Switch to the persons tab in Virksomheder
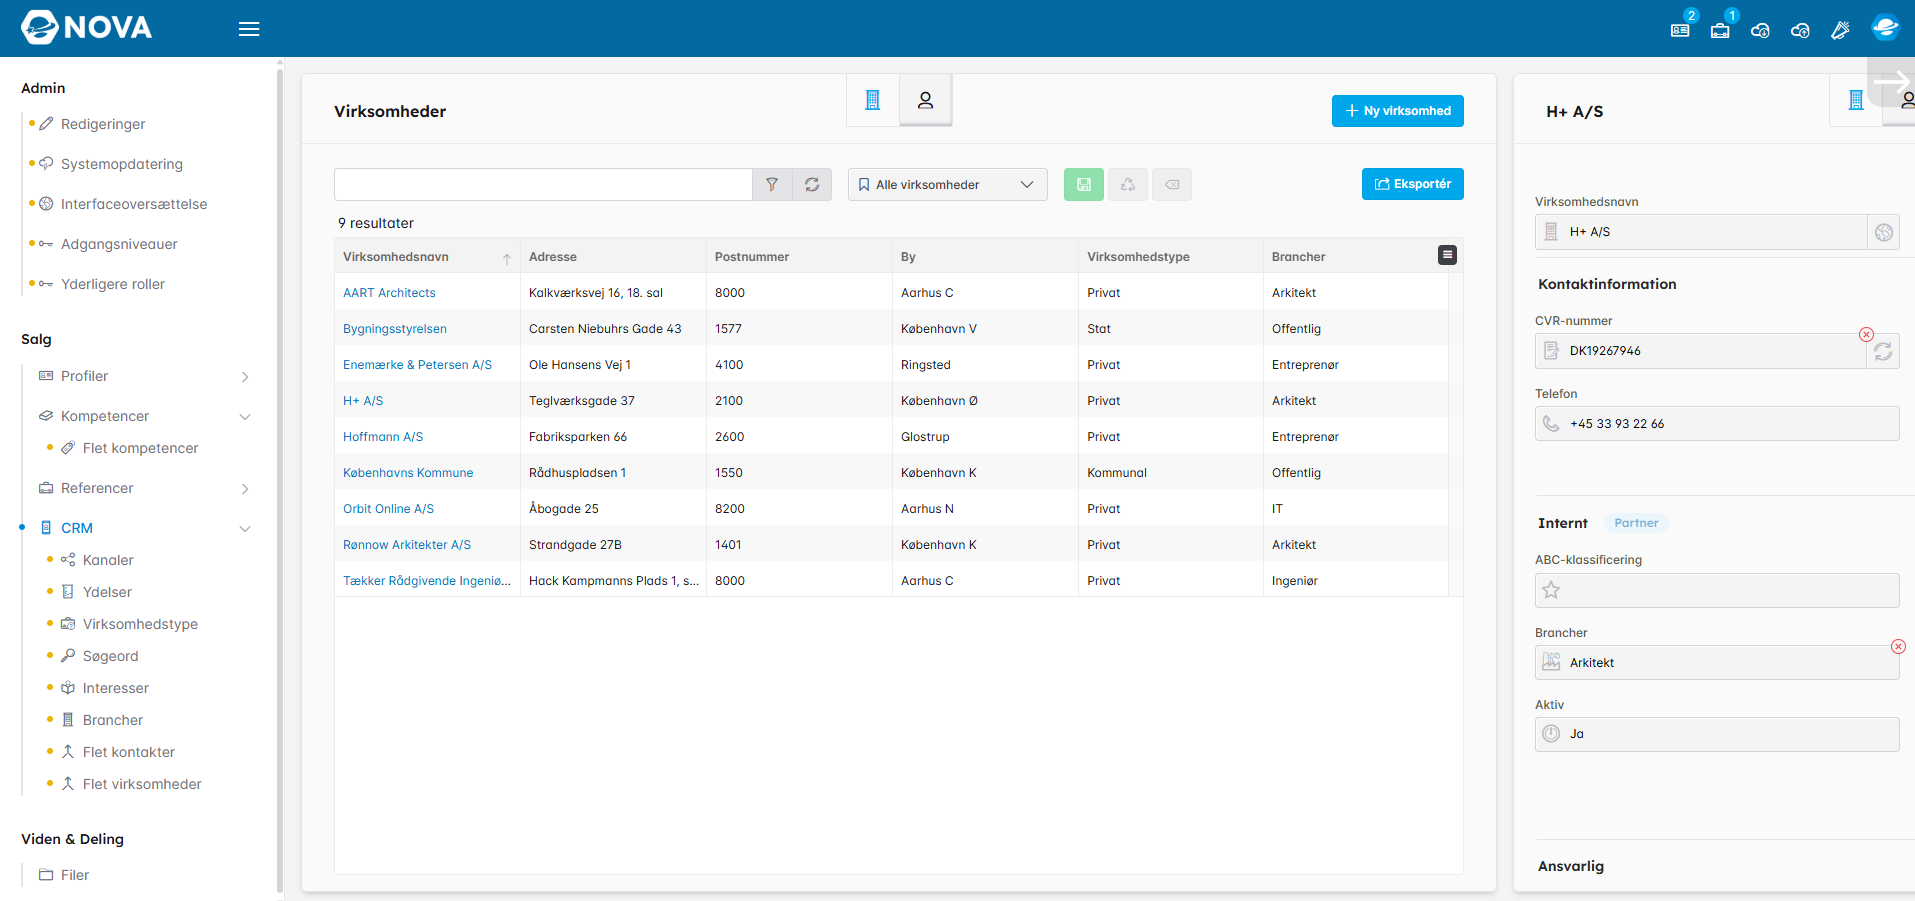The image size is (1915, 901). [x=926, y=100]
